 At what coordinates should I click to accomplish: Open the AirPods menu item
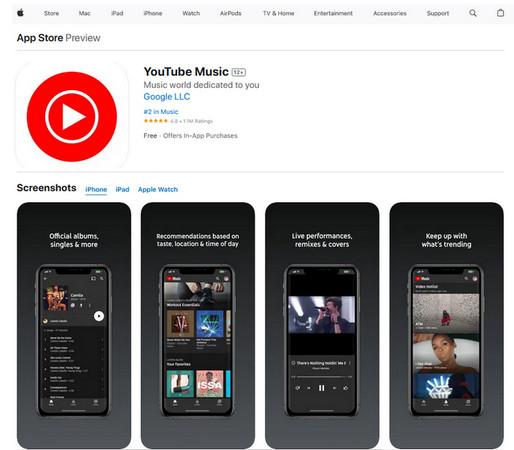[231, 13]
